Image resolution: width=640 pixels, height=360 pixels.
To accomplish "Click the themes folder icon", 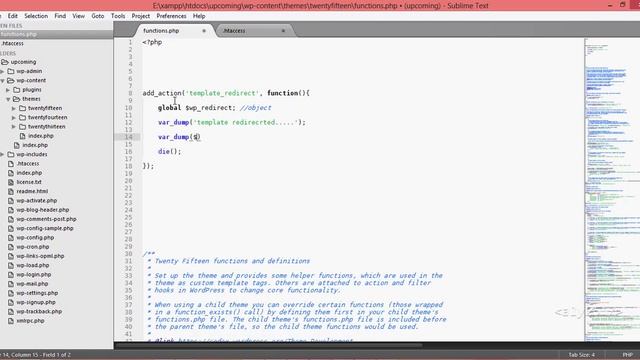I will coord(16,99).
